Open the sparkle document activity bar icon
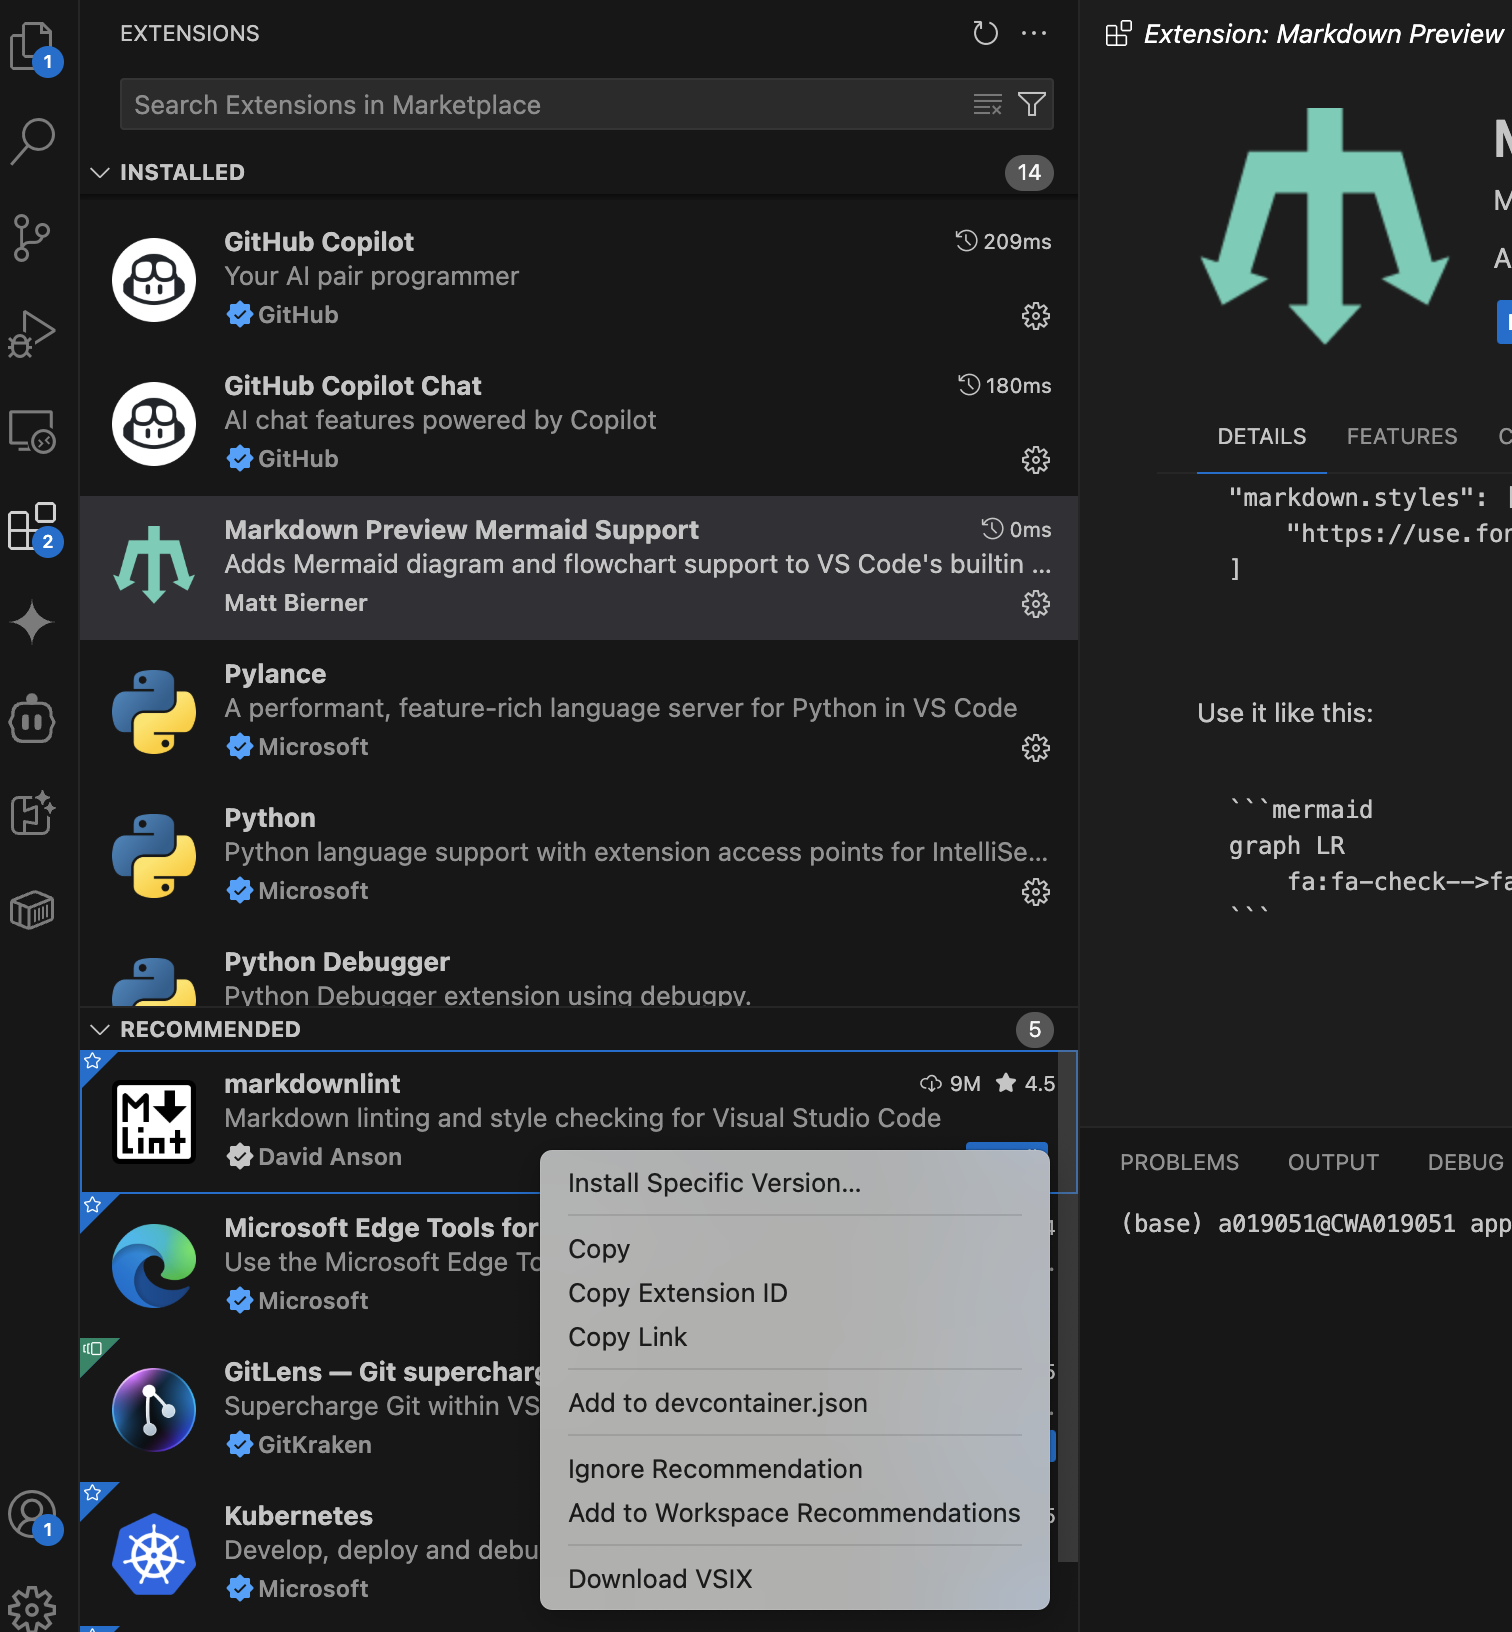 pos(32,813)
